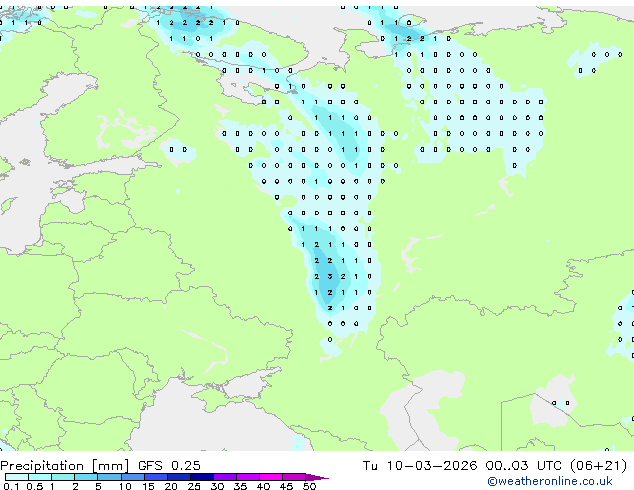Click the 'GFS 0.25' model label
The width and height of the screenshot is (634, 490).
point(169,465)
